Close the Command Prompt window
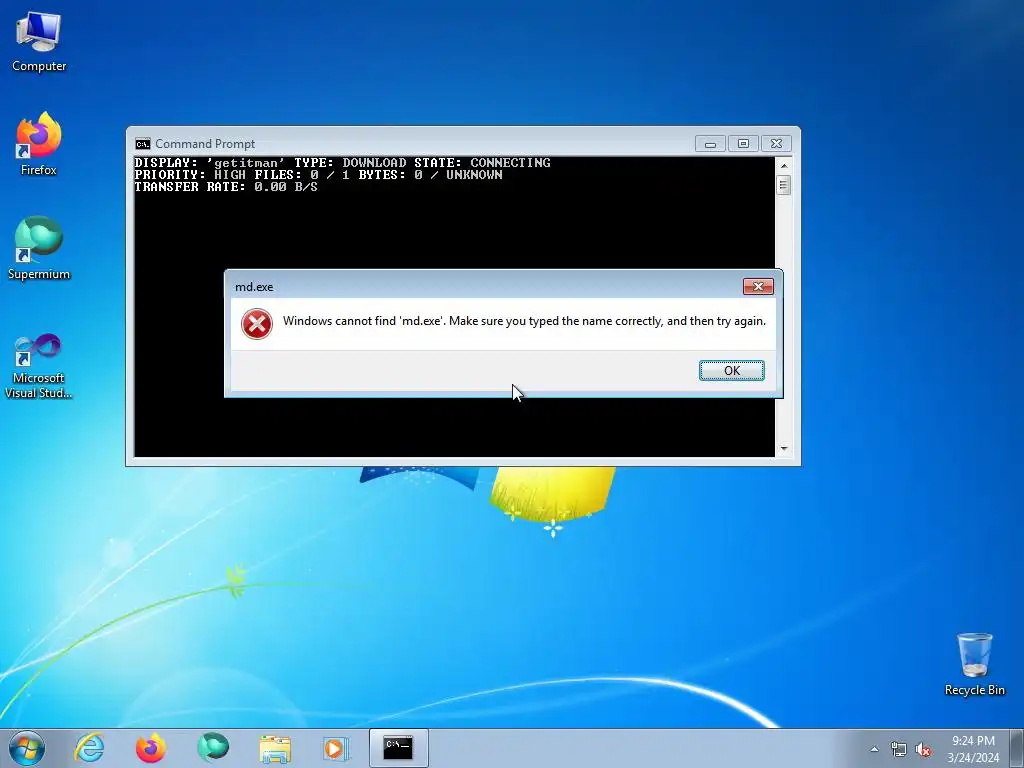The image size is (1024, 768). (776, 144)
